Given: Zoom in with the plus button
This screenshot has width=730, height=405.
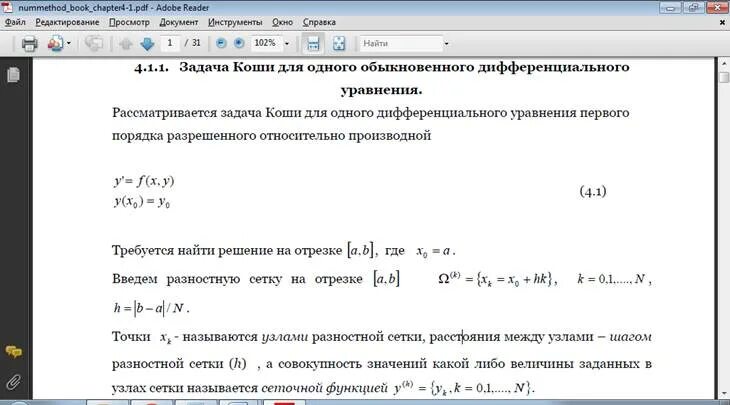Looking at the screenshot, I should (239, 43).
